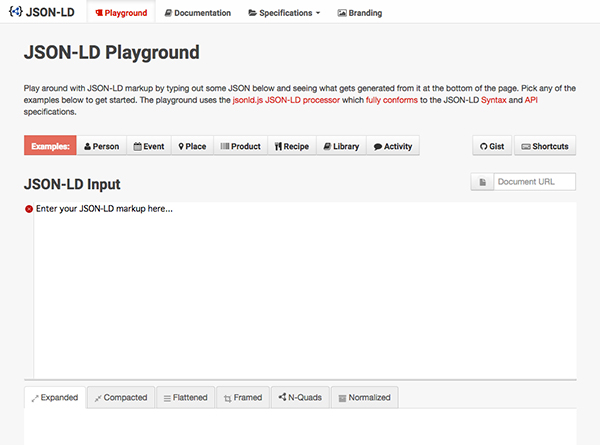Click the red error icon in editor gutter
This screenshot has height=445, width=600.
(x=29, y=209)
